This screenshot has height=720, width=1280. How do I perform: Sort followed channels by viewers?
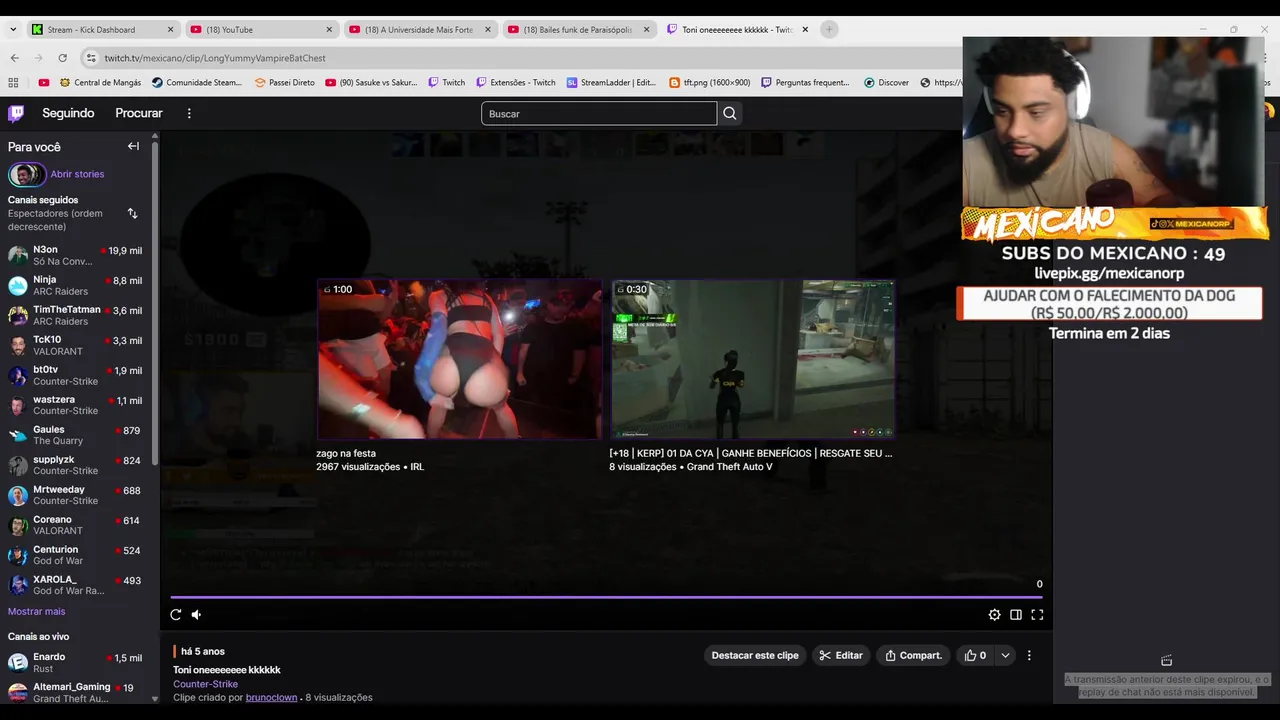pyautogui.click(x=132, y=213)
